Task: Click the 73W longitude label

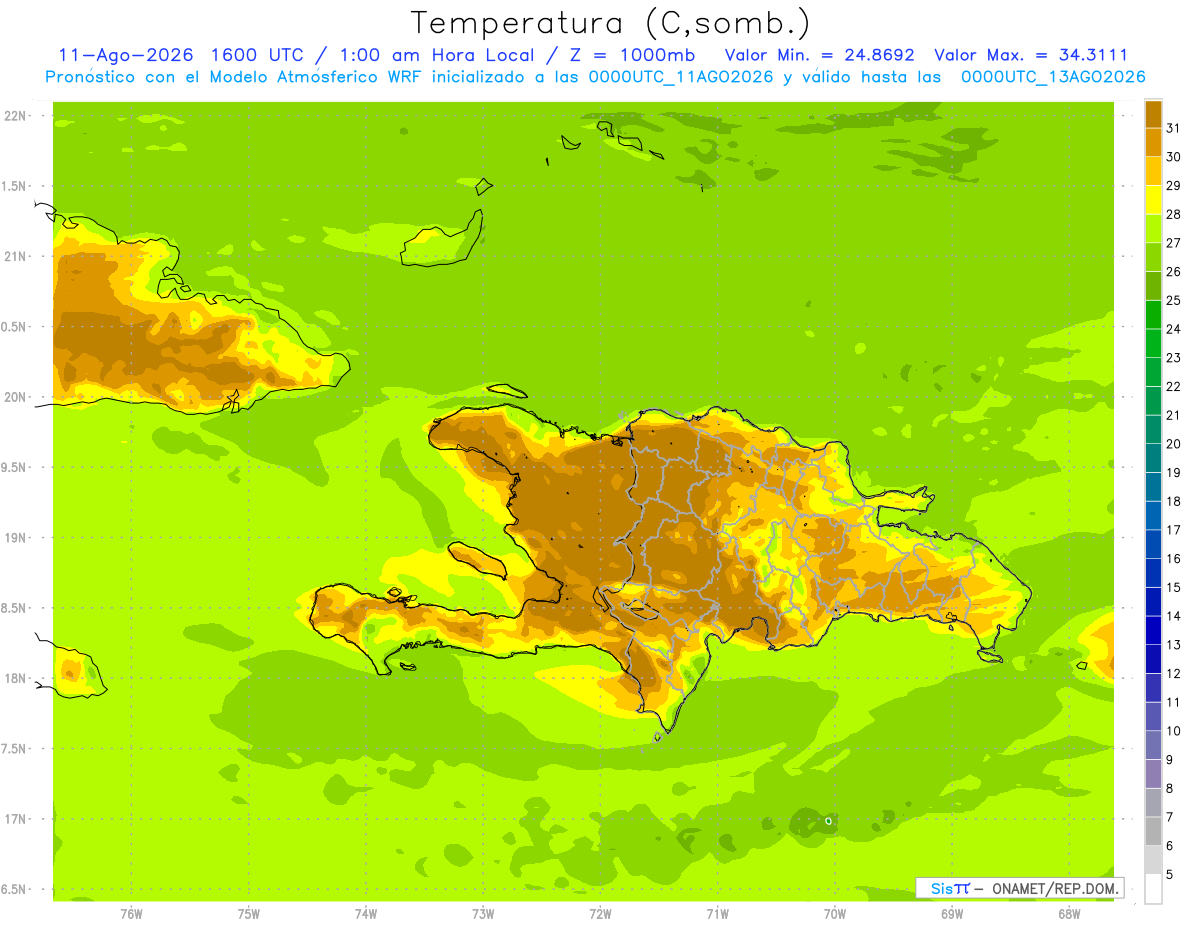Action: point(483,914)
